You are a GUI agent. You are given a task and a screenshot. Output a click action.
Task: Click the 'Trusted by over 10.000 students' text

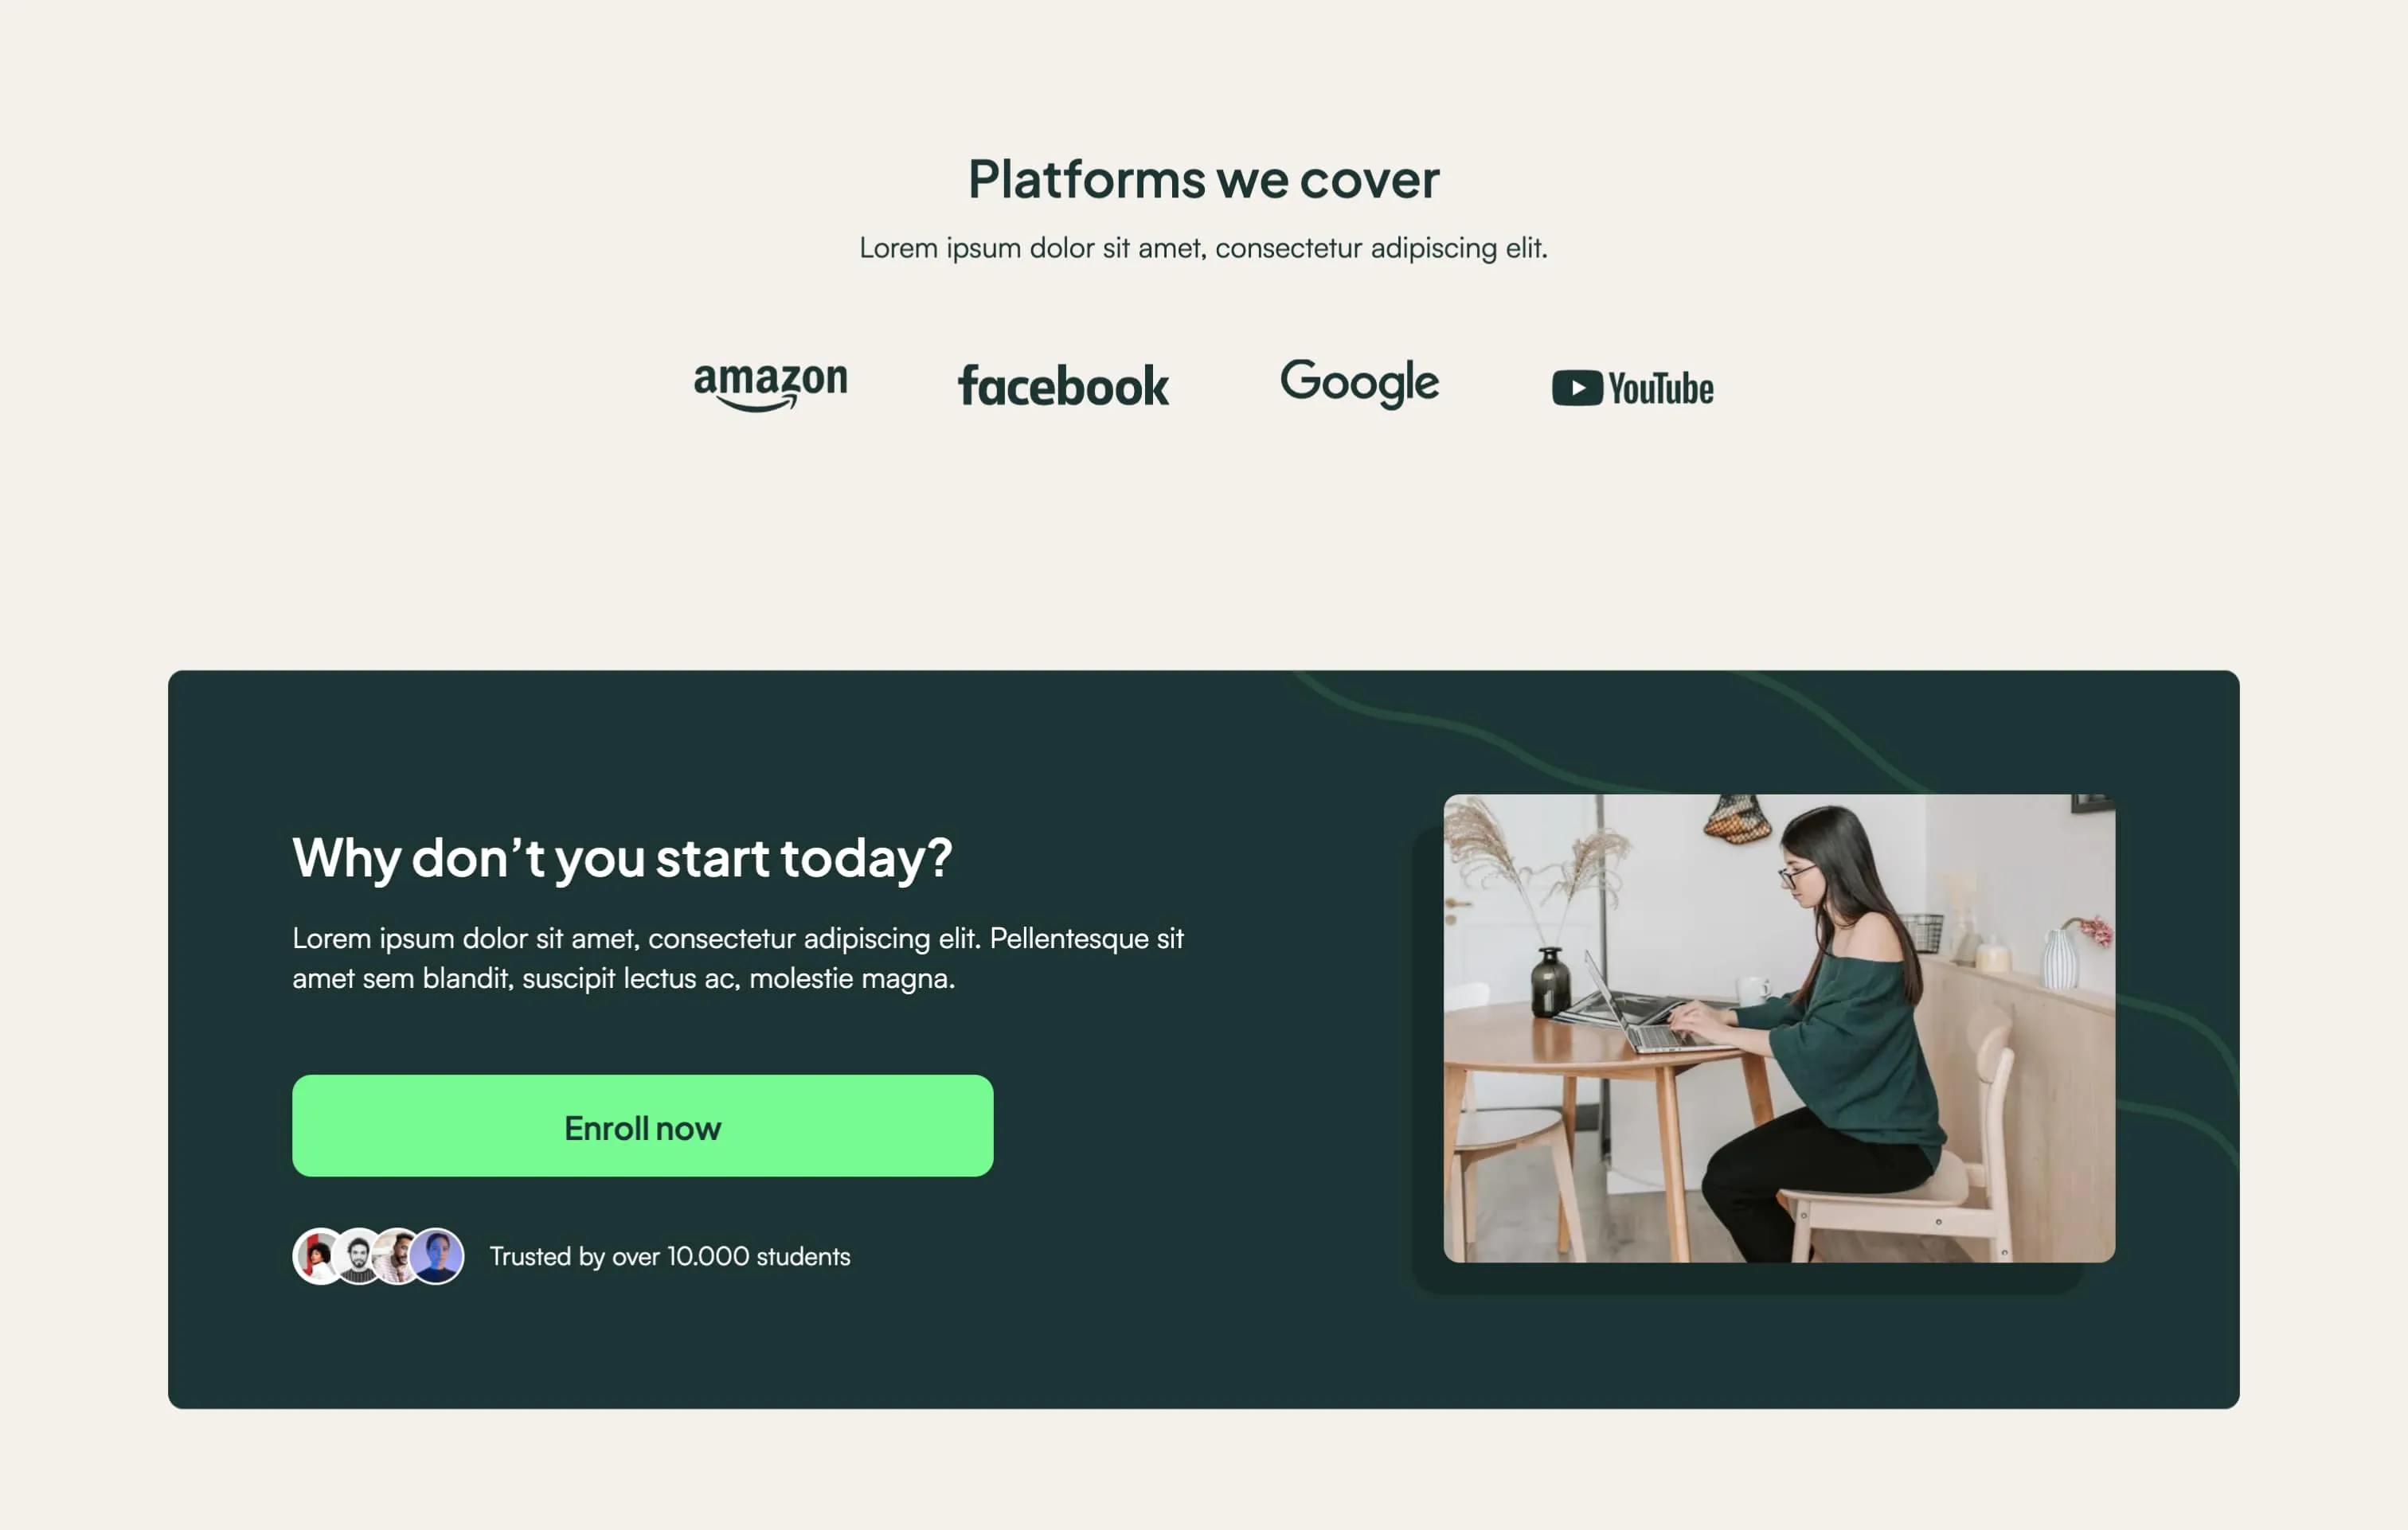pos(670,1257)
